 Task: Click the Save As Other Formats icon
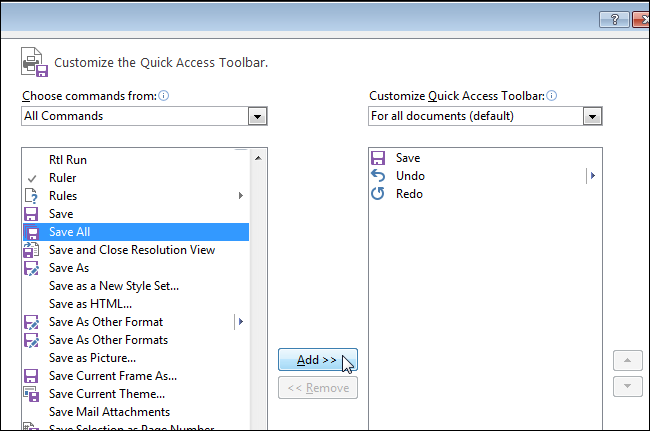(x=31, y=340)
